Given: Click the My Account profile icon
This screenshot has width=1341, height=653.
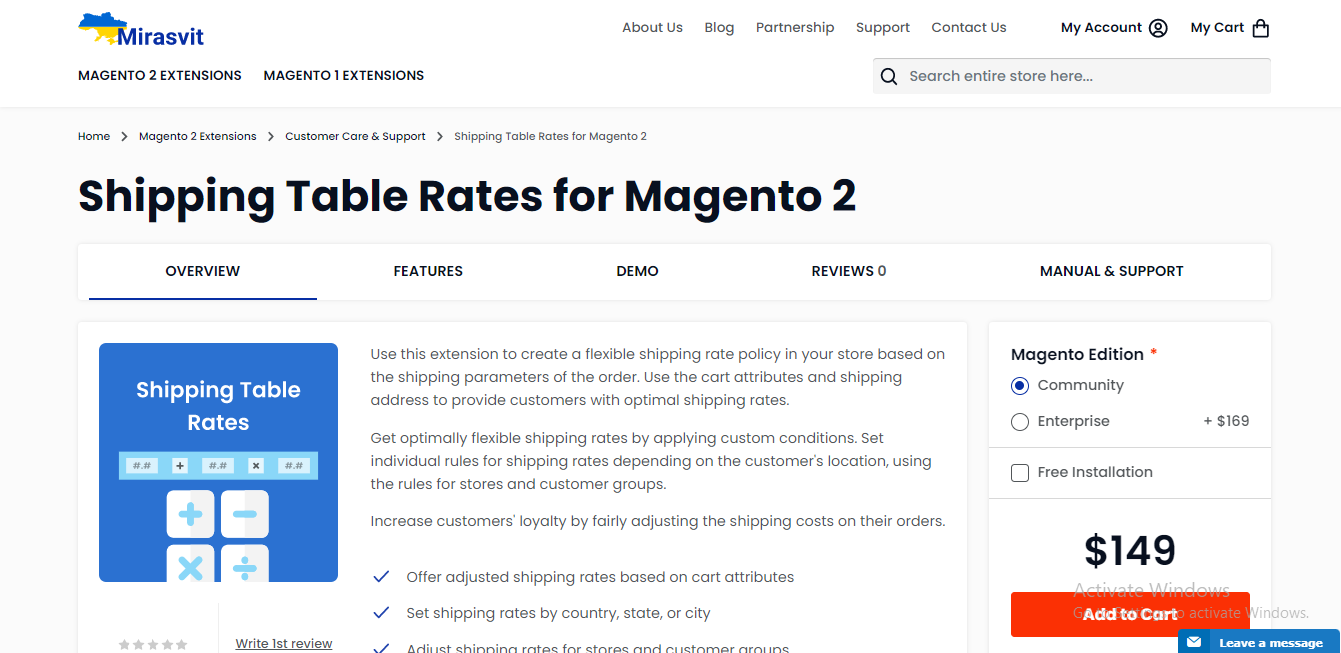Looking at the screenshot, I should click(1160, 27).
